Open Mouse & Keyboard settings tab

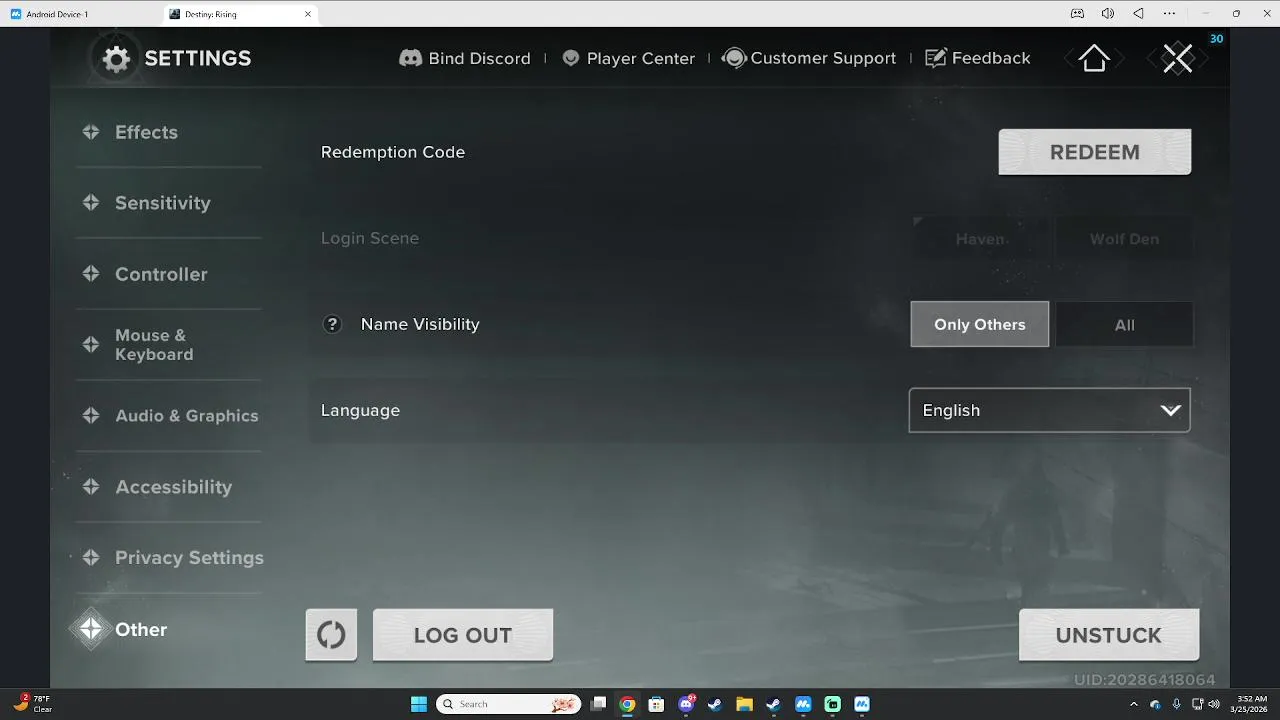pyautogui.click(x=168, y=345)
